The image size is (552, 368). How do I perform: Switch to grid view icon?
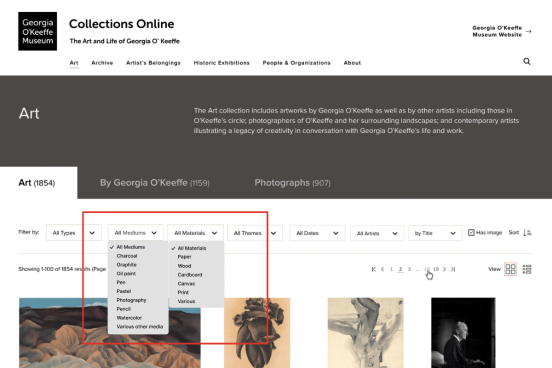click(x=510, y=269)
